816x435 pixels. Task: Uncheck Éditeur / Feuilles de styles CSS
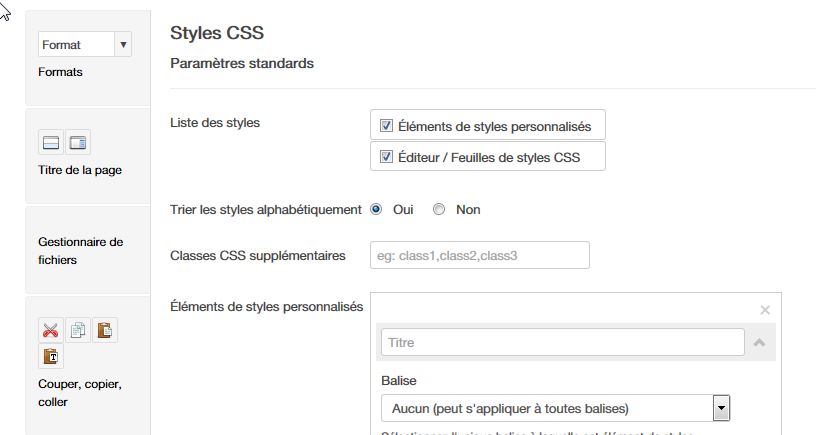386,156
